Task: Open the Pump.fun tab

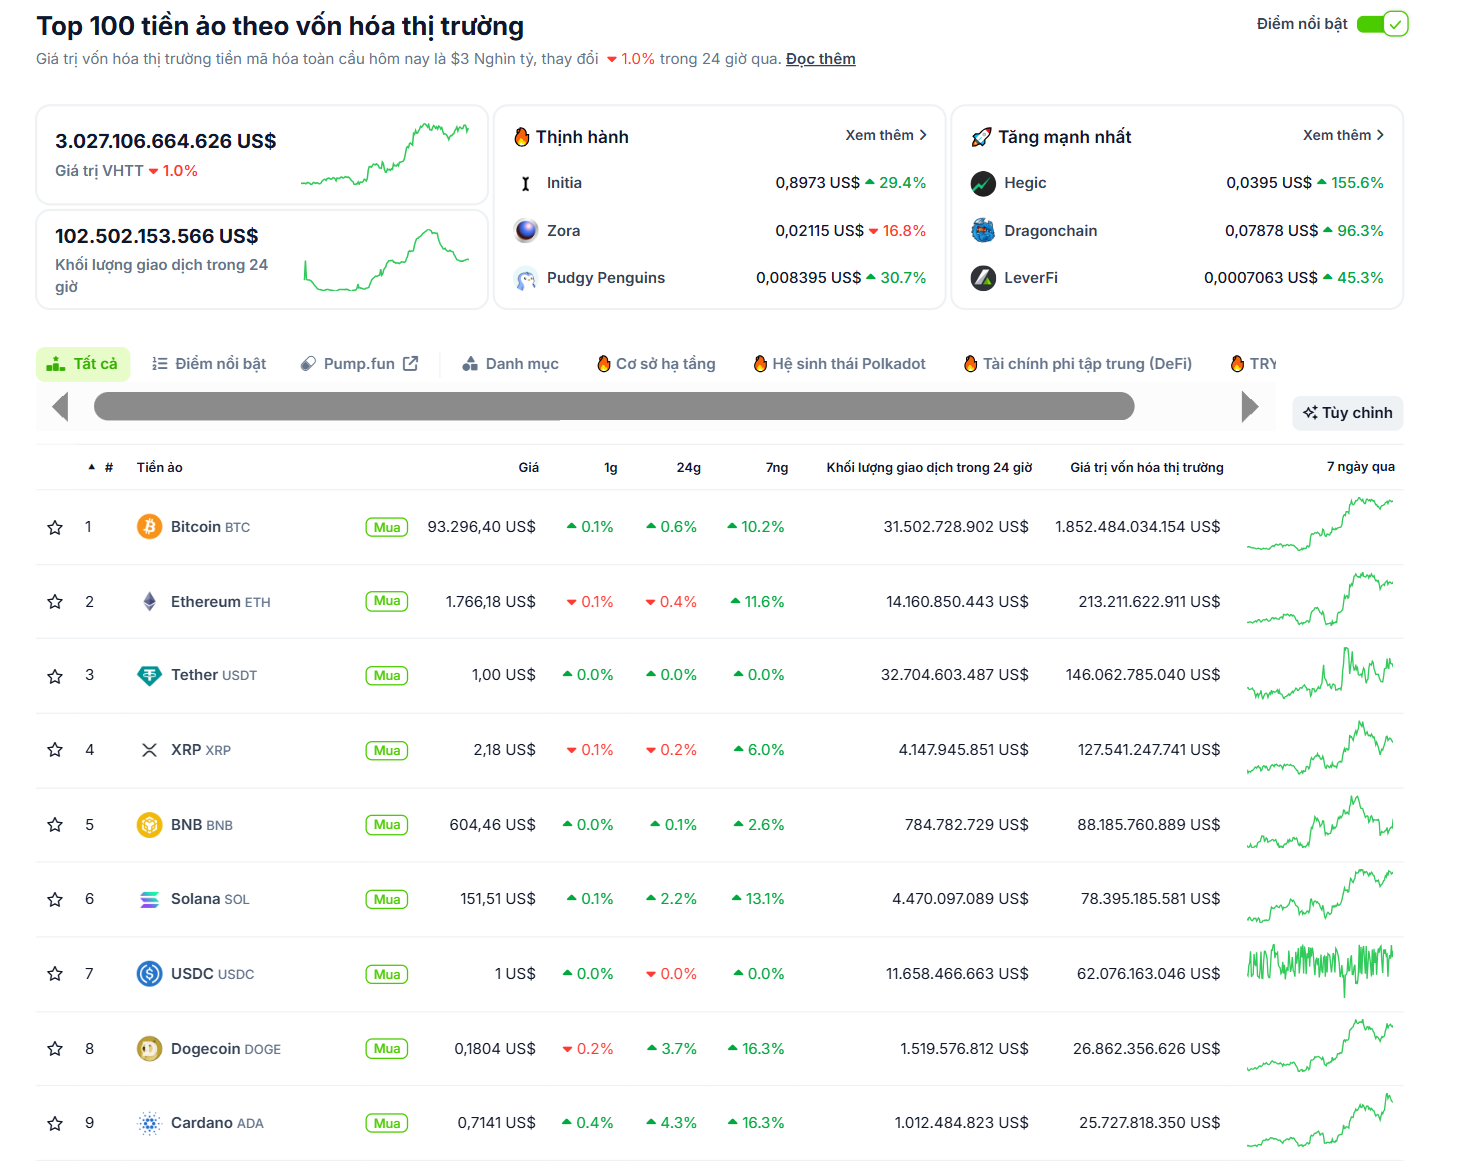Action: [x=359, y=364]
